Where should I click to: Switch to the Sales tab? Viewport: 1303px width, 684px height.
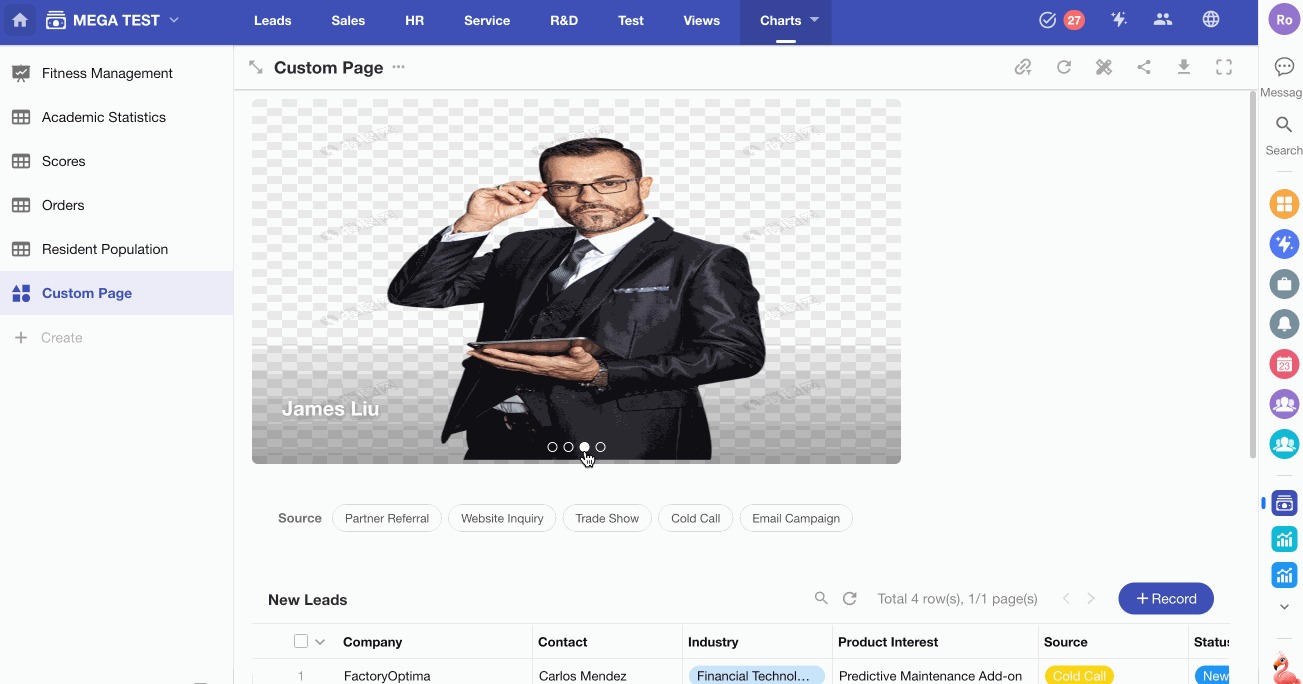pos(348,20)
